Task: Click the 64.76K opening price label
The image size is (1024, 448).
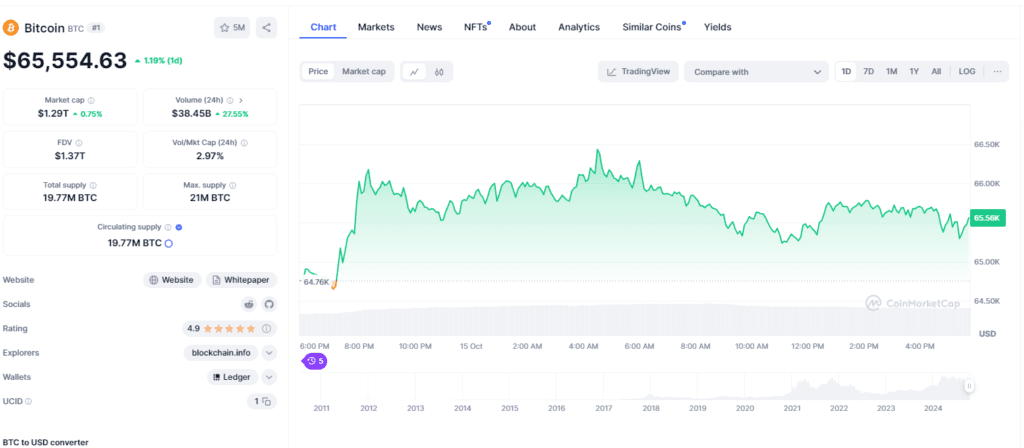Action: pyautogui.click(x=317, y=282)
